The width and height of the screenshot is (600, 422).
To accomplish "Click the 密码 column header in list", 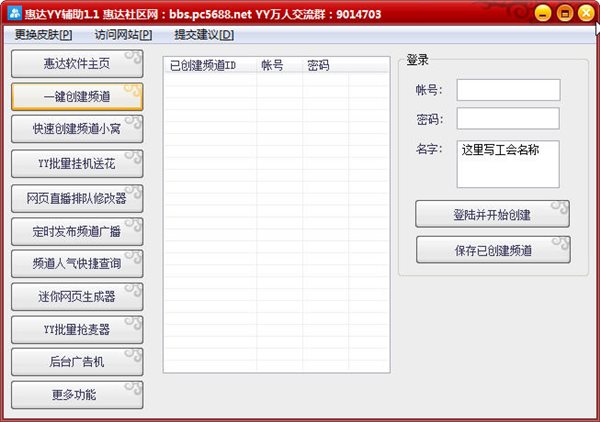I will click(x=326, y=65).
